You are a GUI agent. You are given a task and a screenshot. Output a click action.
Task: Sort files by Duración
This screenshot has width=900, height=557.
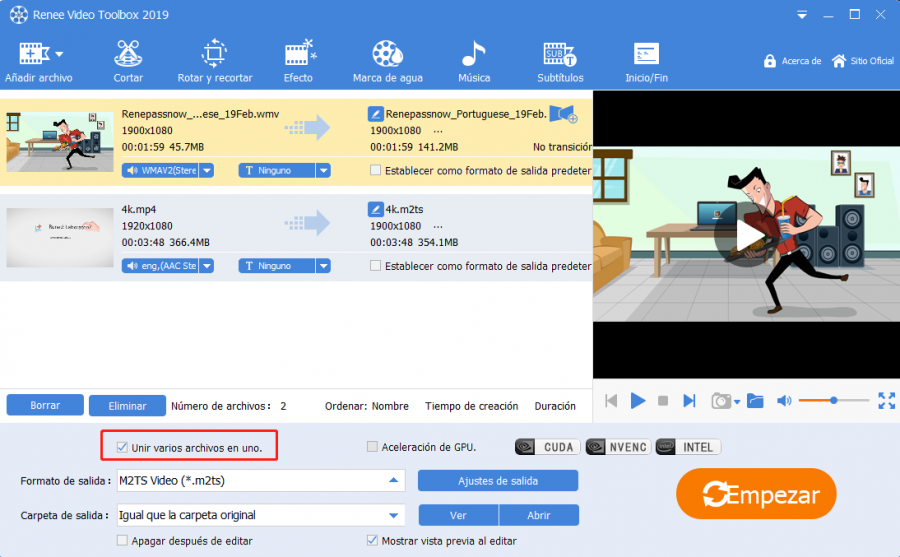555,406
